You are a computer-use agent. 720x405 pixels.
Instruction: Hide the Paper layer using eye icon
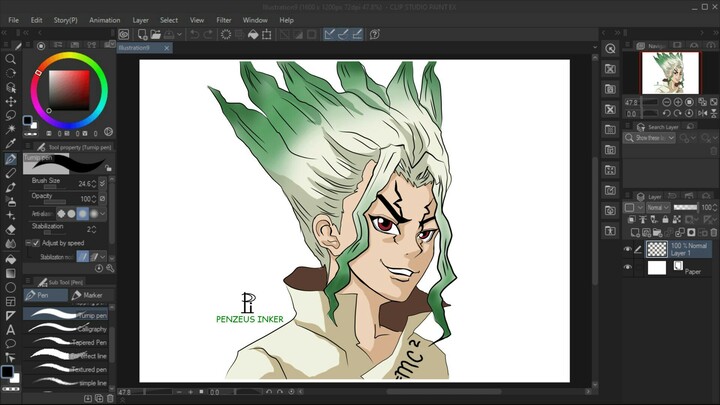[627, 267]
